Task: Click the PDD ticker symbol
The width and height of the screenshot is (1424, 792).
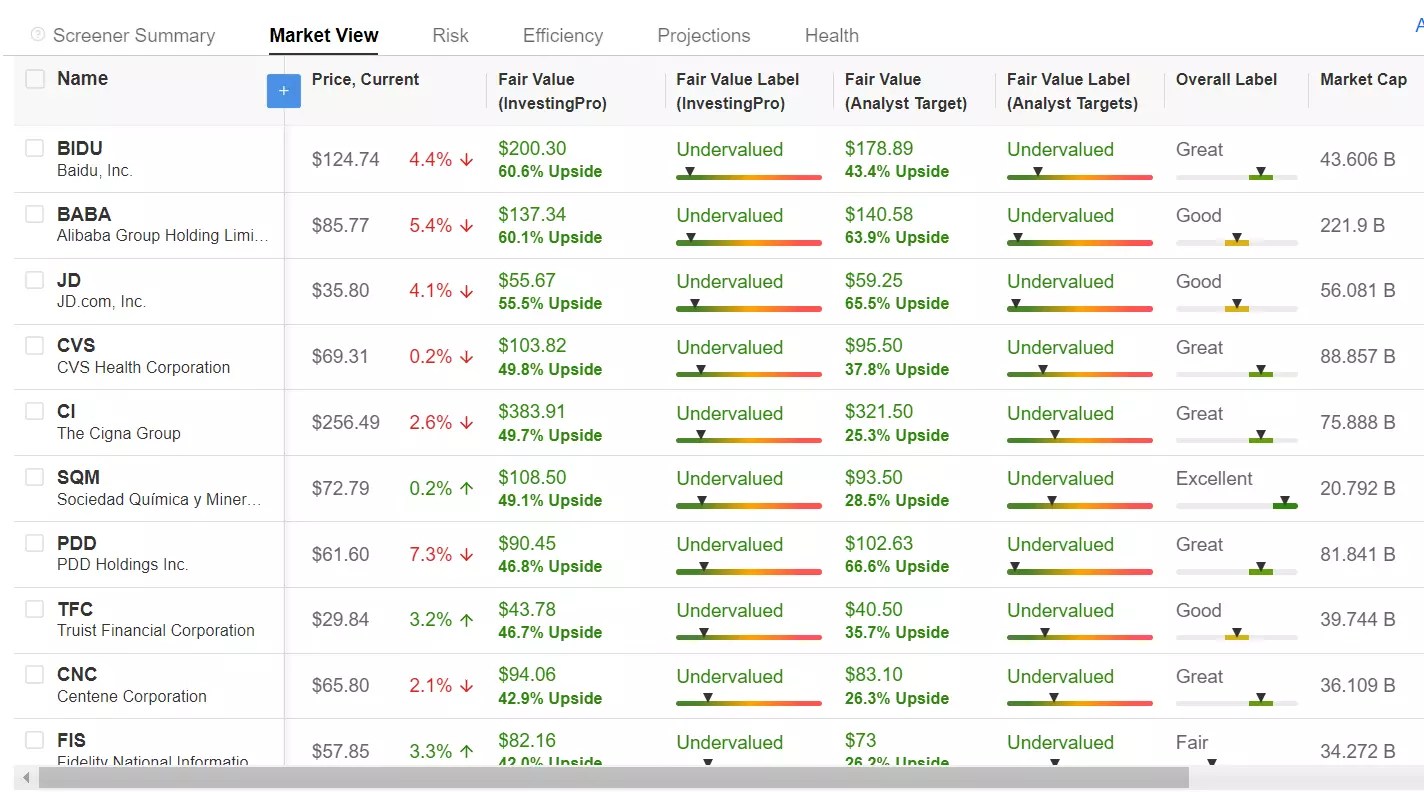Action: click(77, 543)
